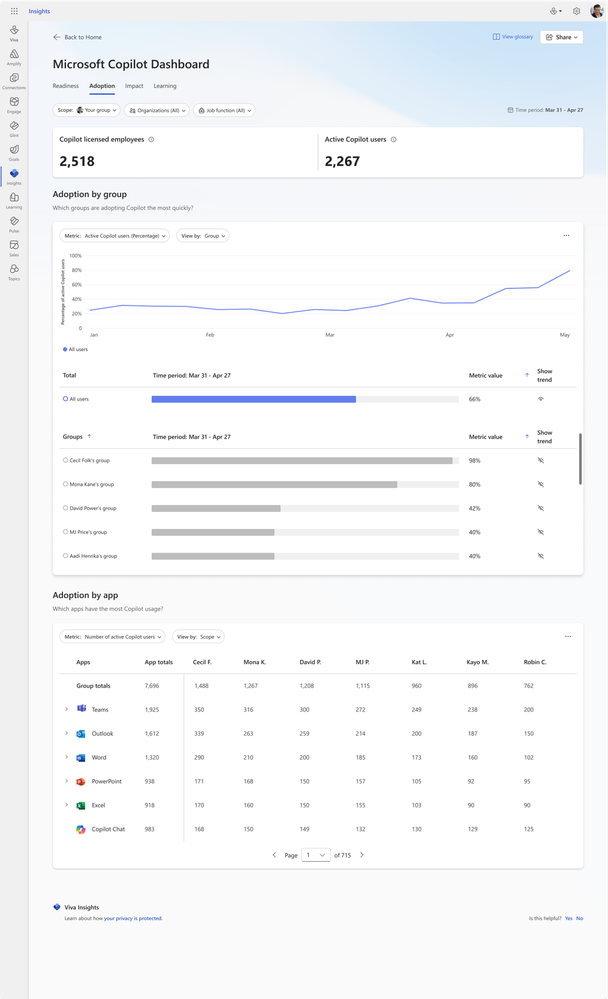The height and width of the screenshot is (999, 608).
Task: Toggle show trend for Mona Kane's group
Action: coord(540,484)
